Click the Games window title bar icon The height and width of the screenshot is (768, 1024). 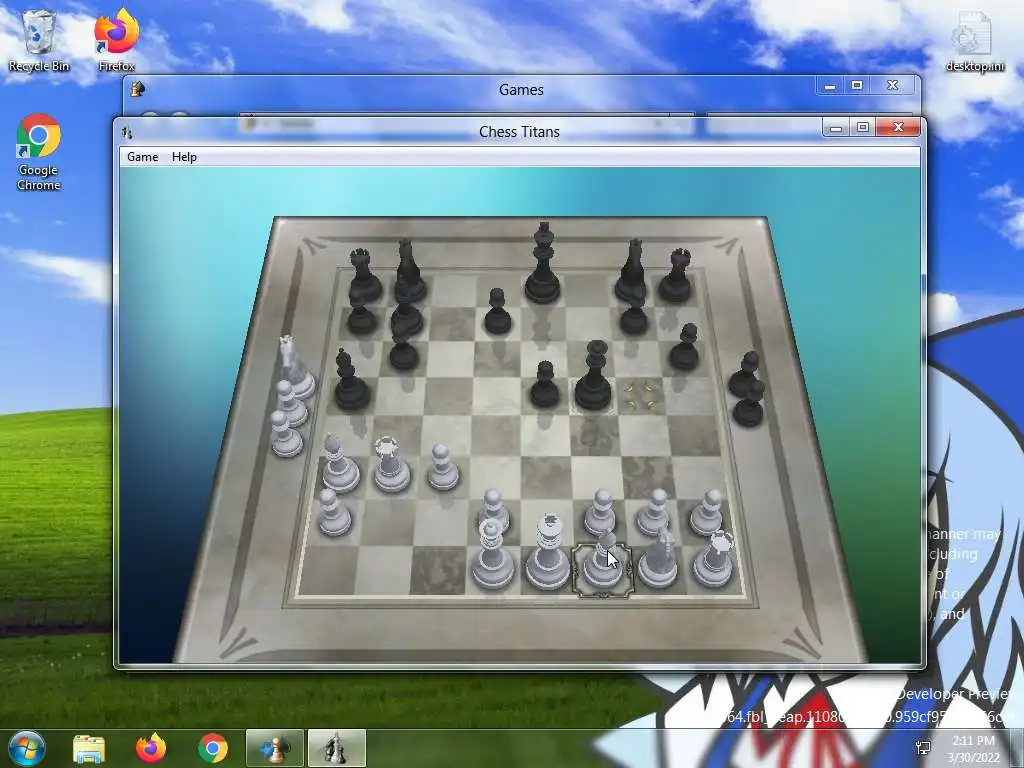(x=137, y=89)
